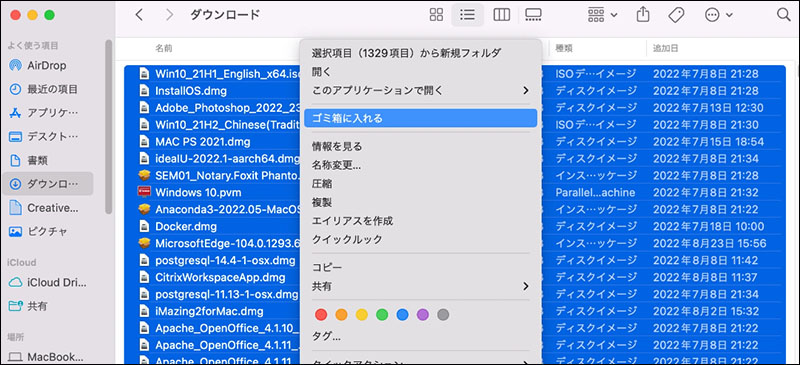The height and width of the screenshot is (365, 800).
Task: Choose 圧縮 in the context menu
Action: (420, 184)
